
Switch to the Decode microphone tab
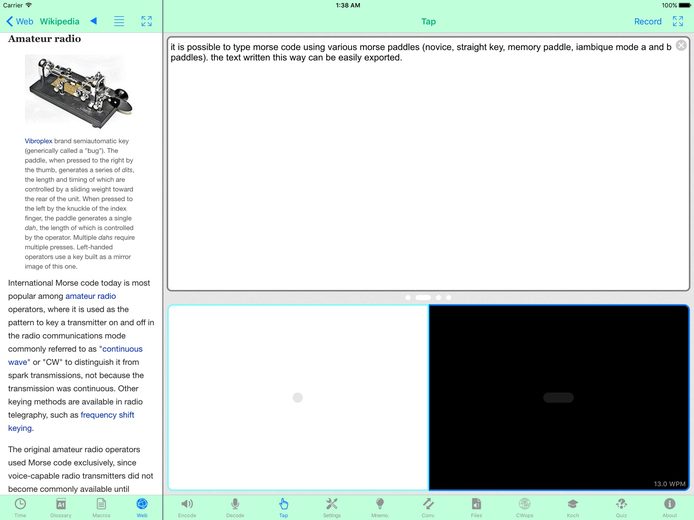click(x=235, y=508)
